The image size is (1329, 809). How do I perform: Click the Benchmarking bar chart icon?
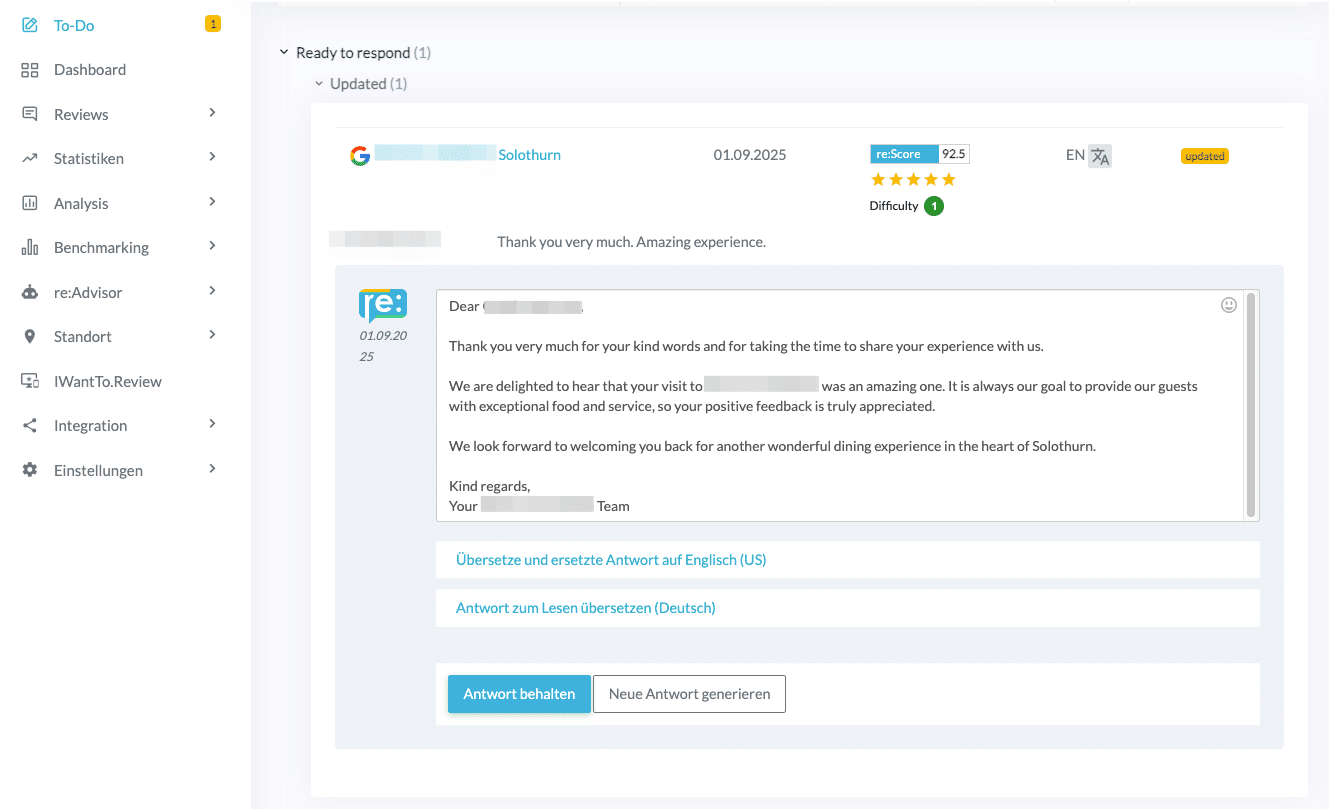(x=30, y=248)
